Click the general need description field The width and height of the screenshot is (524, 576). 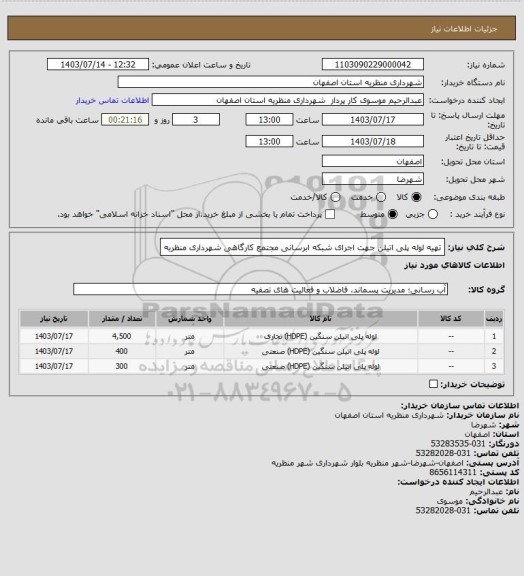[302, 247]
